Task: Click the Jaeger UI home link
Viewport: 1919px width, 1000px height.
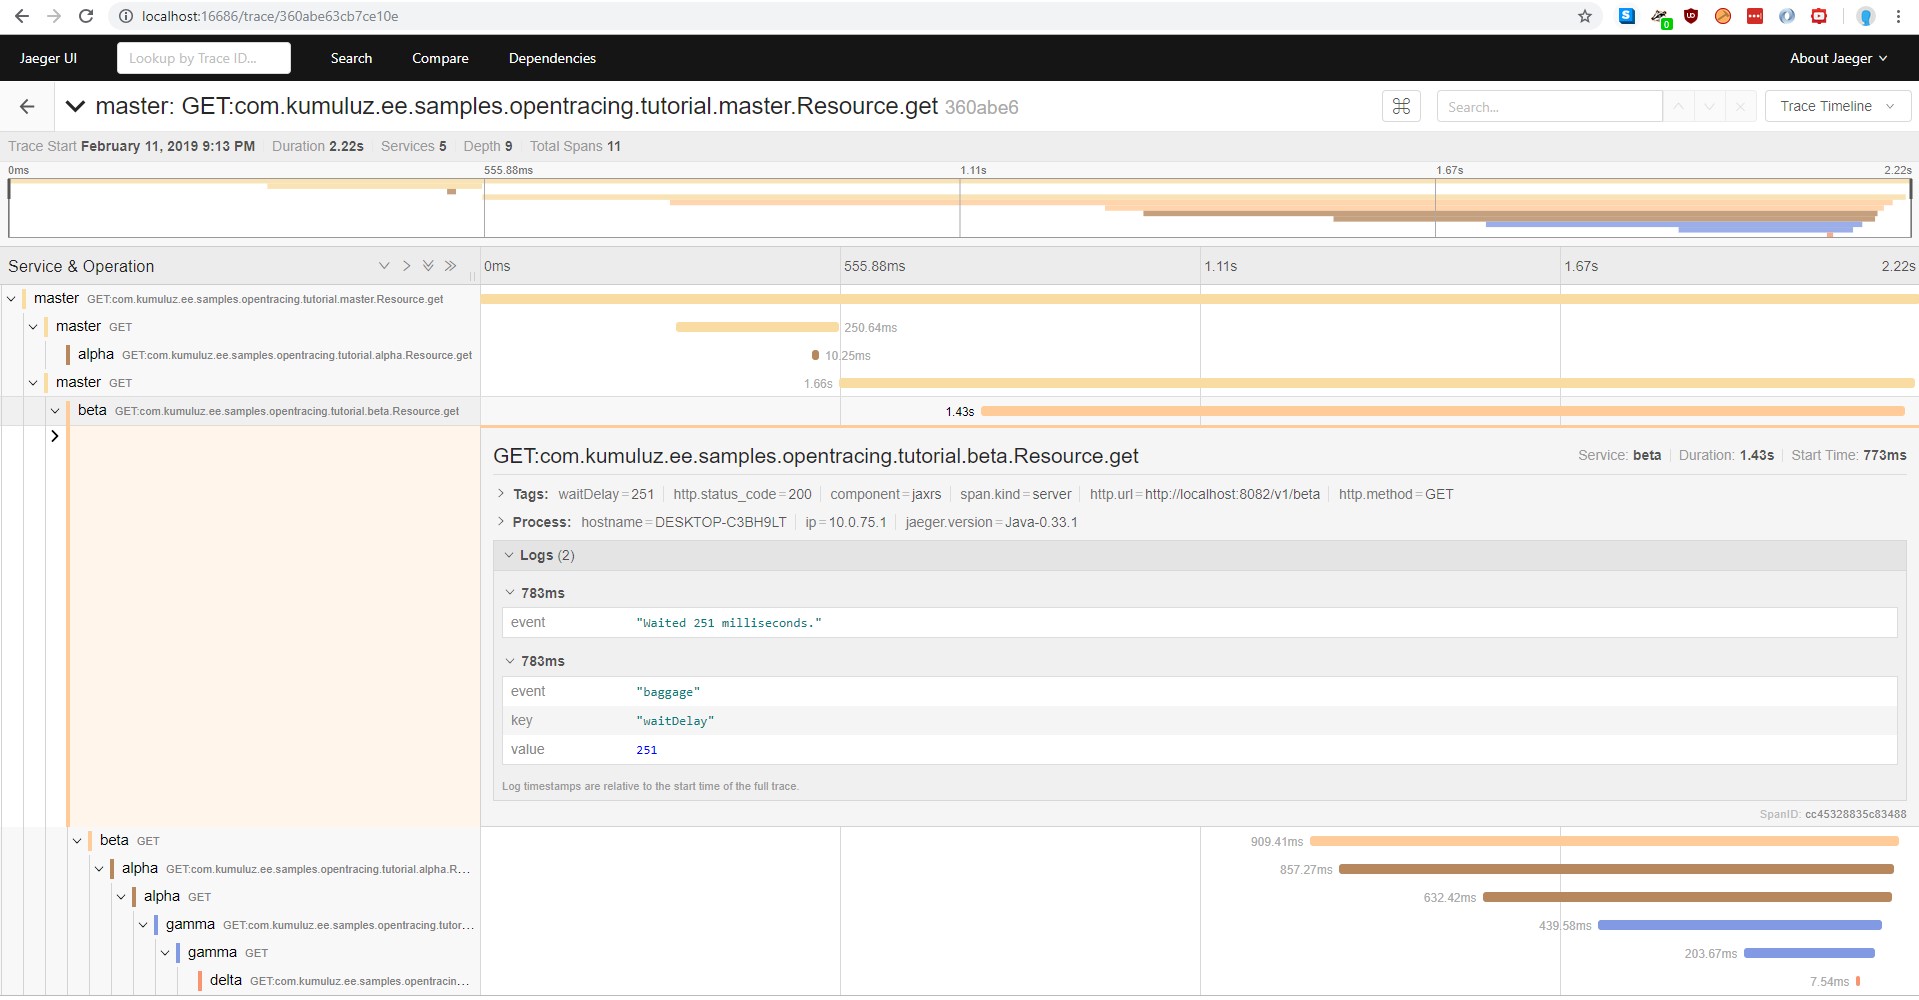Action: pos(48,58)
